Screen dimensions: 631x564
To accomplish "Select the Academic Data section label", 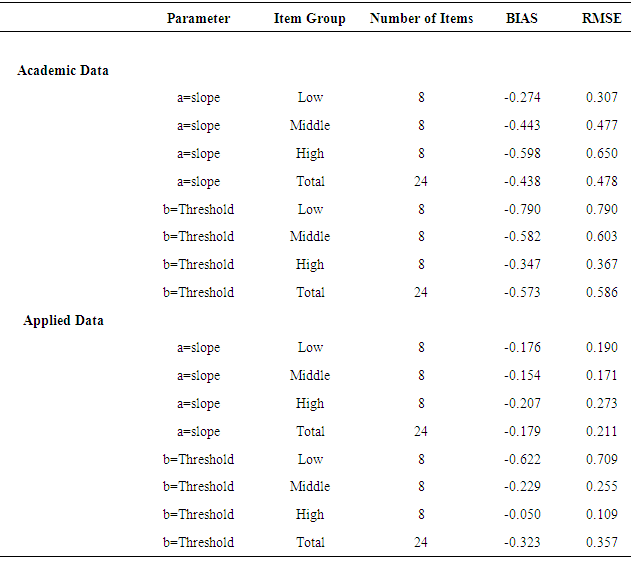I will click(x=63, y=71).
